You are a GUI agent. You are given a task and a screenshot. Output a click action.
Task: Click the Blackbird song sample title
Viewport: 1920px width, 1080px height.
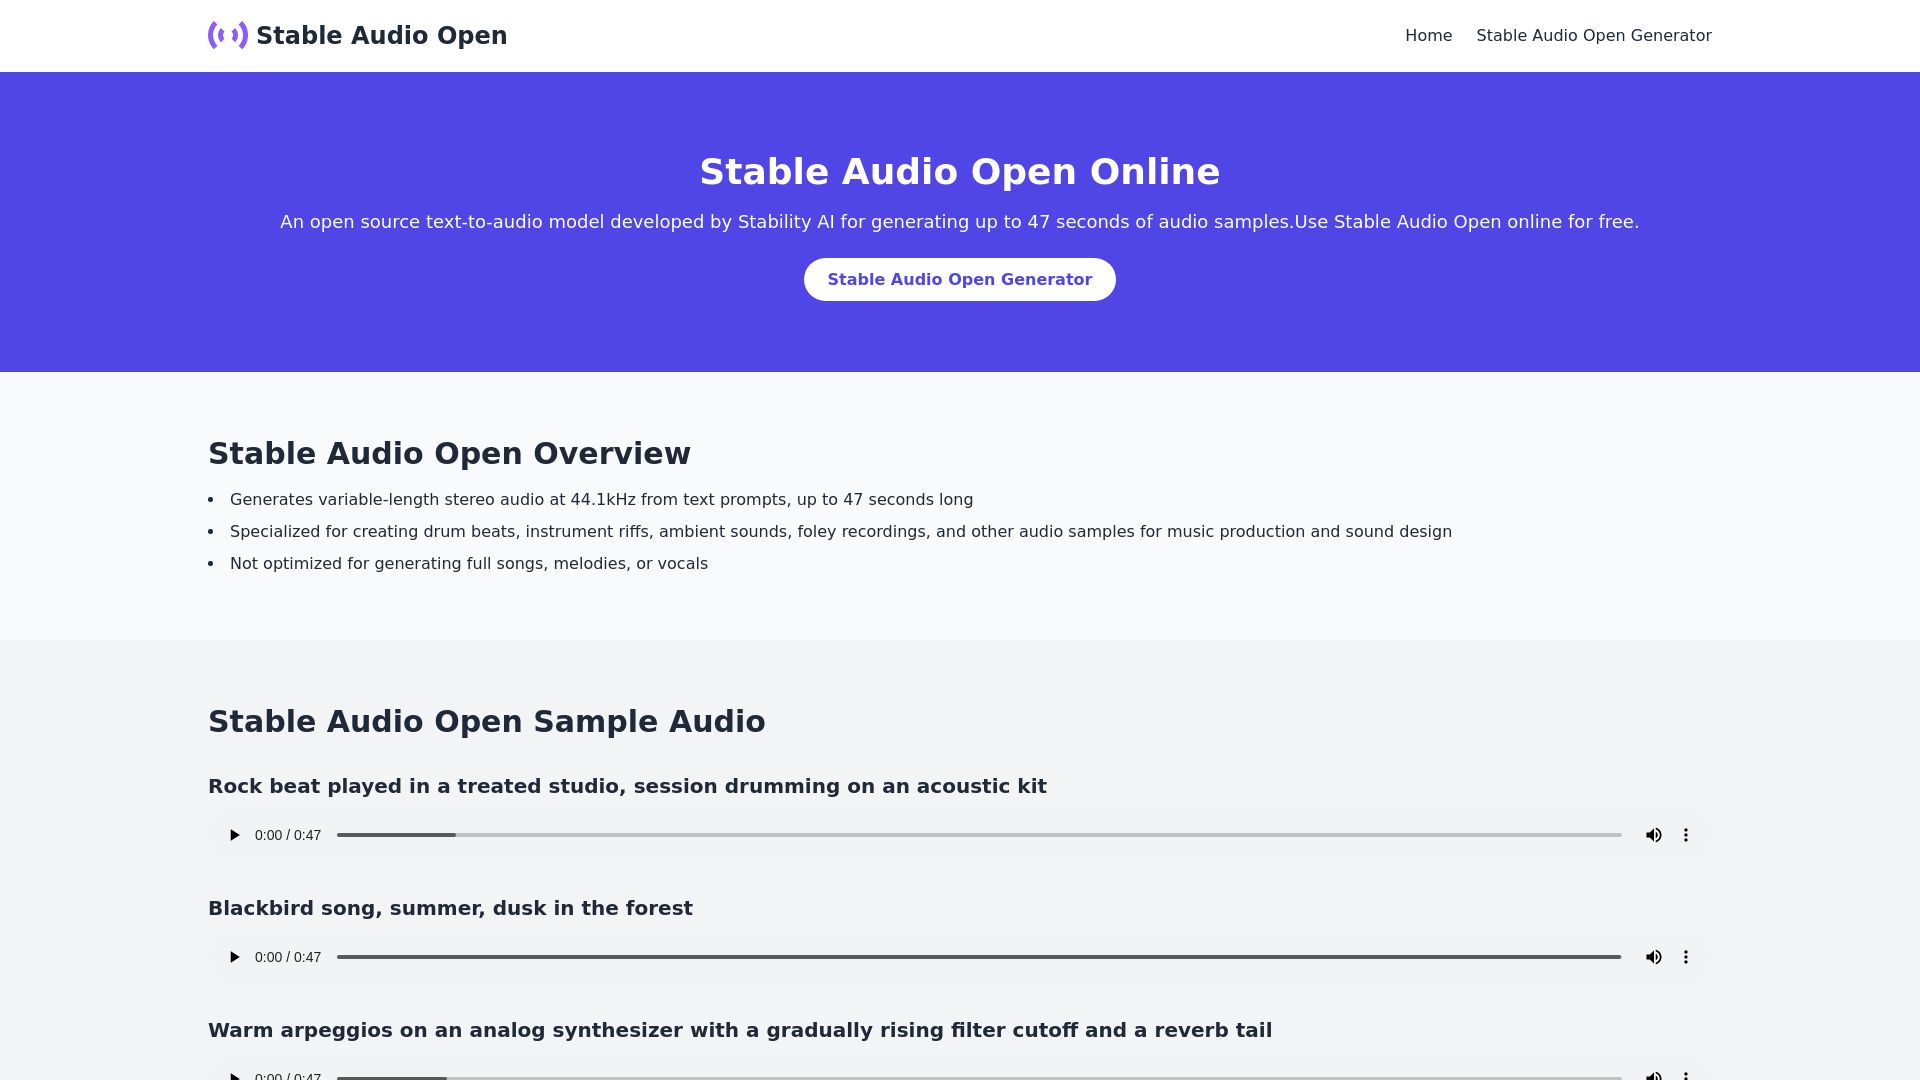(450, 908)
